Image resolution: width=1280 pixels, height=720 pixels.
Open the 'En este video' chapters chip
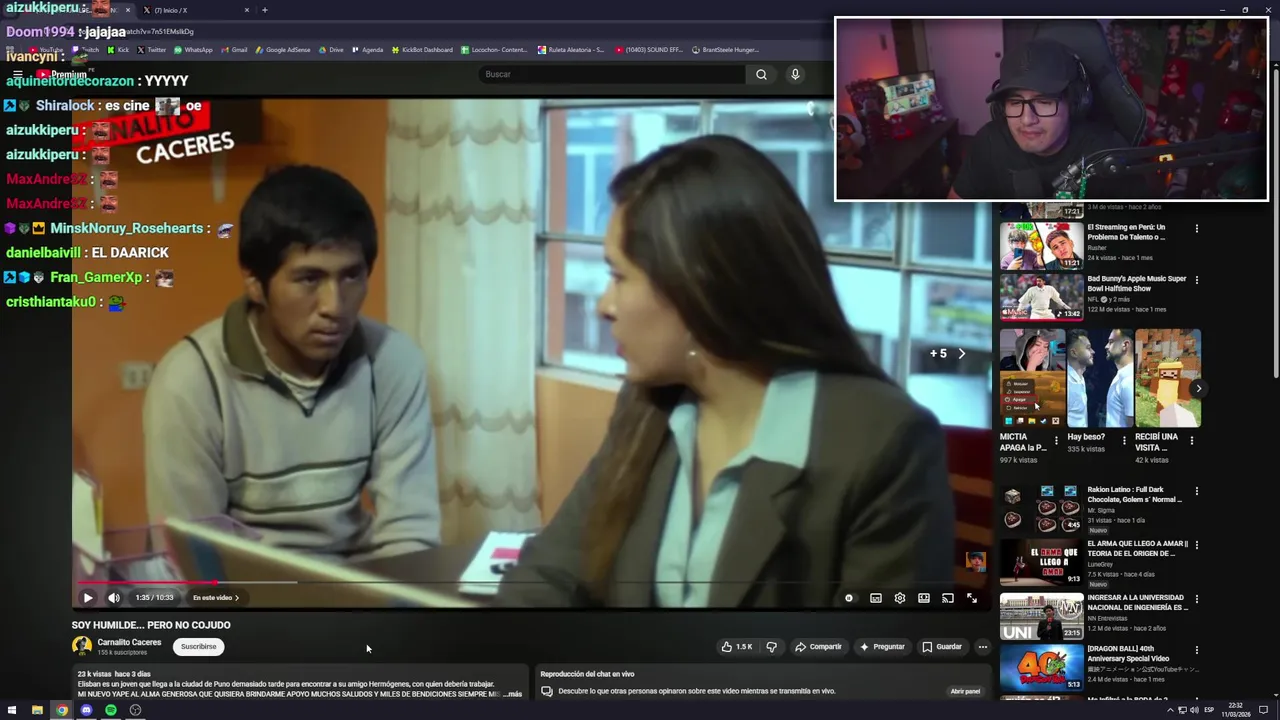pos(216,598)
